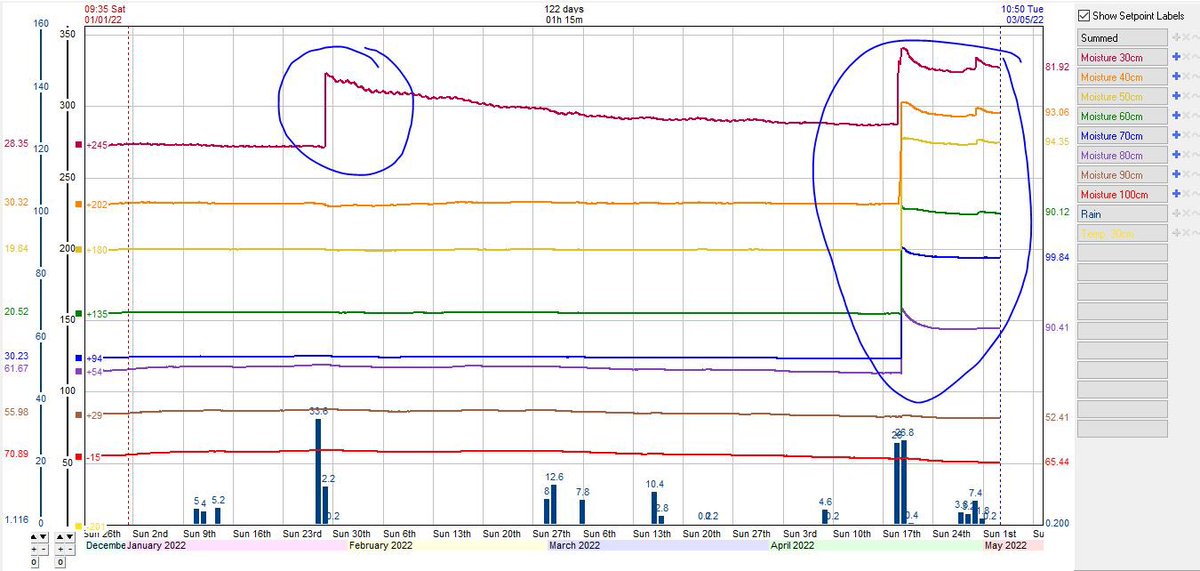This screenshot has width=1200, height=571.
Task: Click the 81.92 value on the right axis
Action: [1057, 67]
